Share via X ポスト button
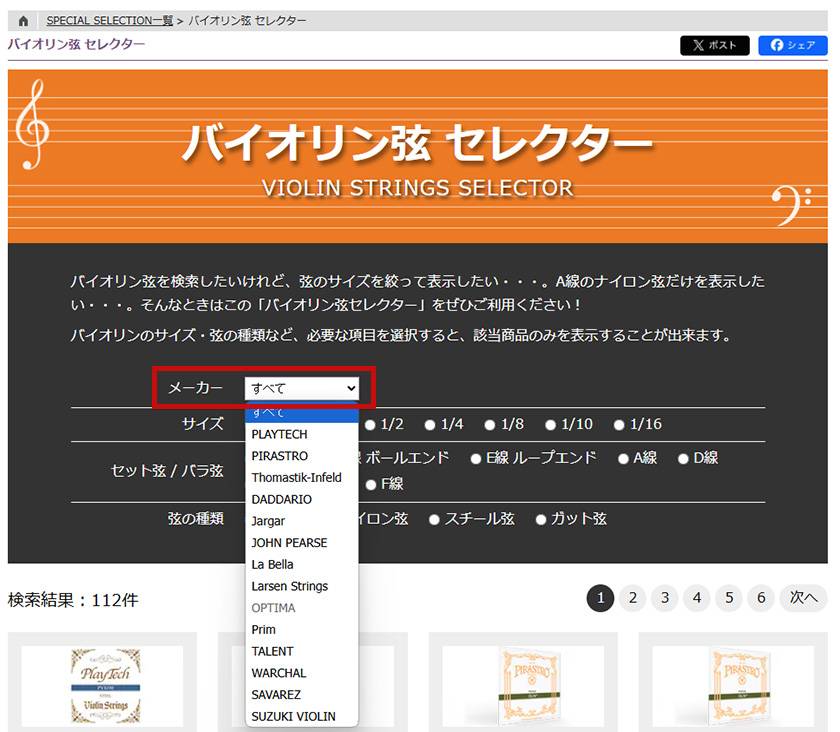 [715, 46]
